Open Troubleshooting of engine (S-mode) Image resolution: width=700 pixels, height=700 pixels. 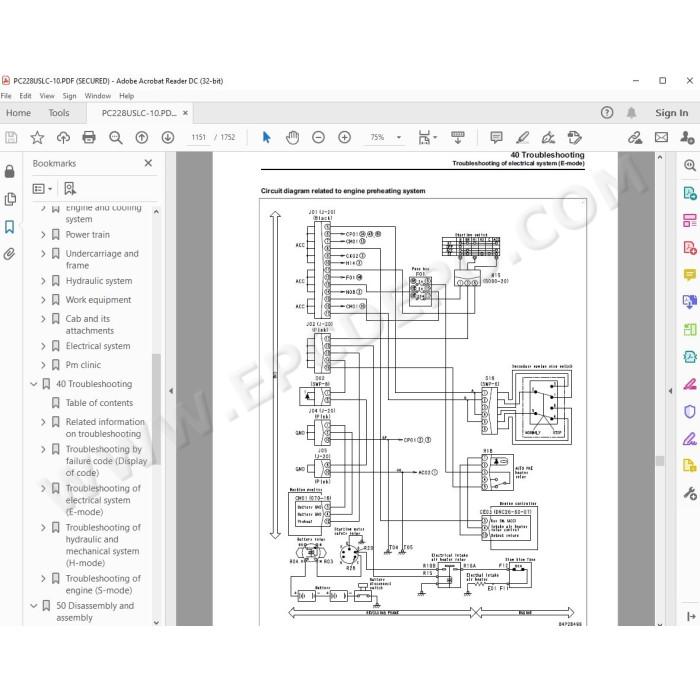103,584
